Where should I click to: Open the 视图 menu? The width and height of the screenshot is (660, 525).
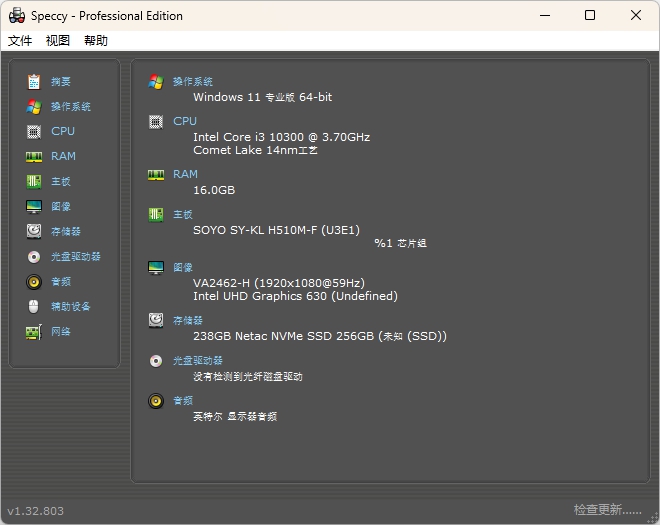pos(58,41)
